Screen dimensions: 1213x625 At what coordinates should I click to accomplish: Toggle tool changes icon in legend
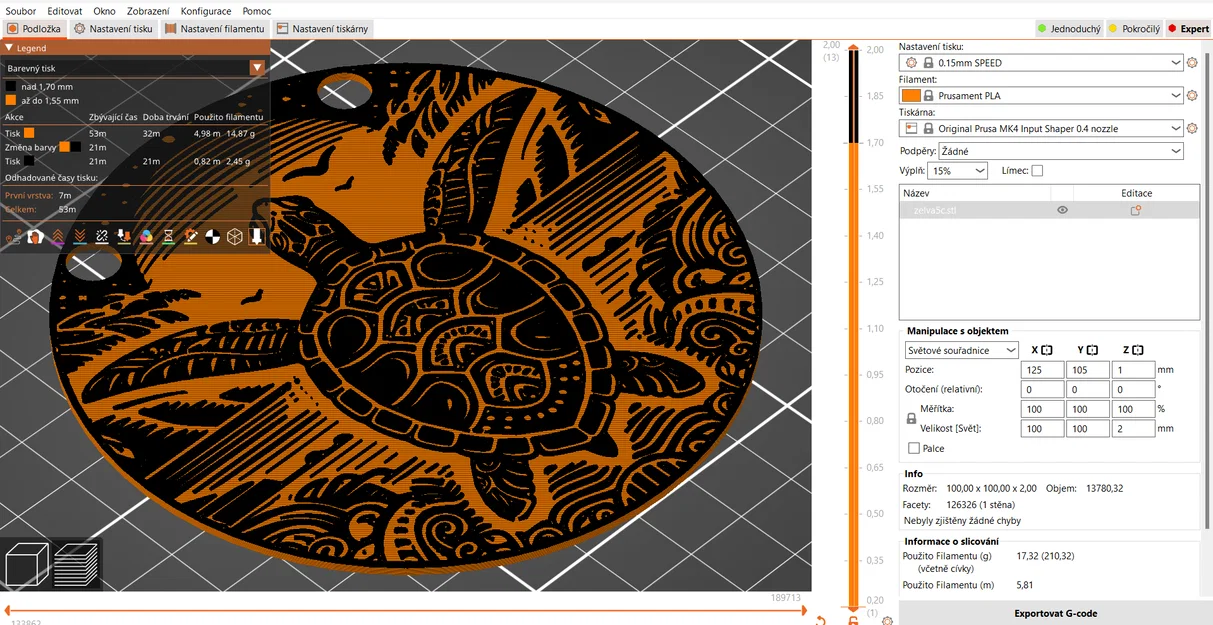123,237
